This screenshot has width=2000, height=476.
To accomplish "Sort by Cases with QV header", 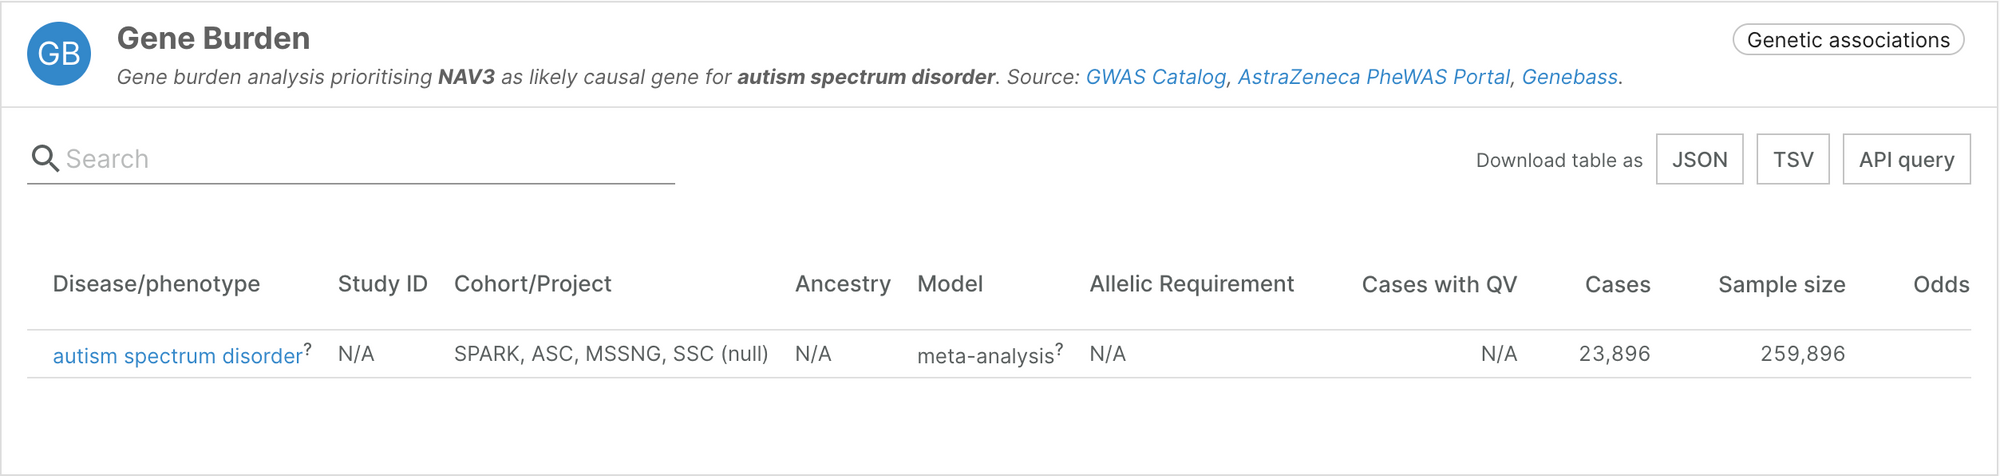I will (1439, 284).
